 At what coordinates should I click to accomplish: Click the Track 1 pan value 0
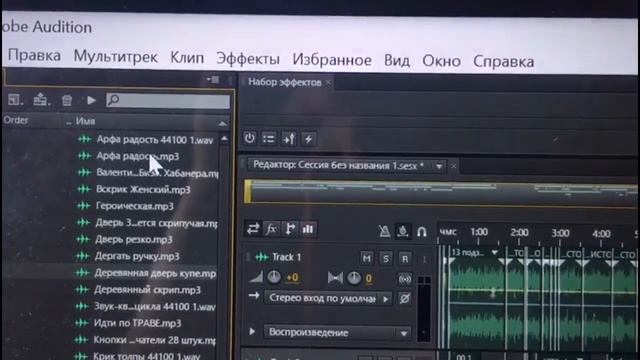(x=369, y=278)
